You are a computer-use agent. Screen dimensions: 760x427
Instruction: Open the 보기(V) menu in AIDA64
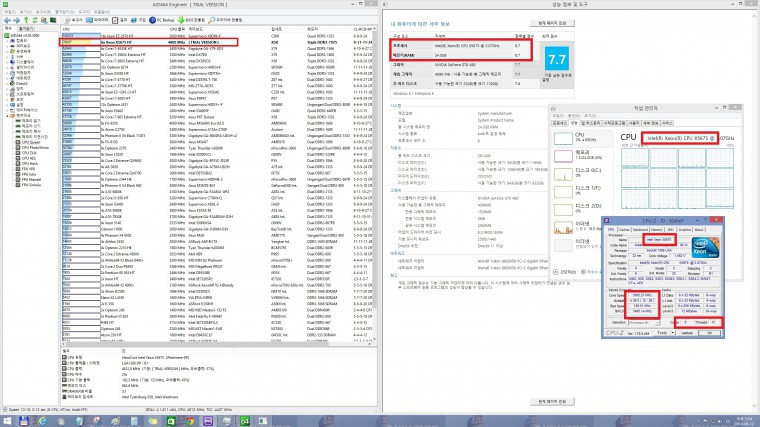coord(26,12)
